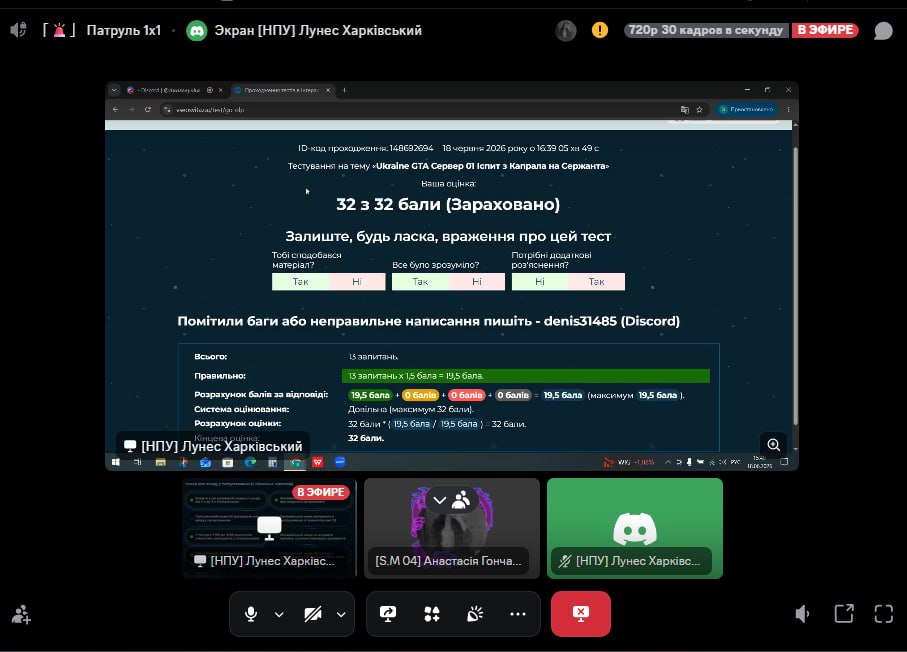Open the chat bubble icon
Viewport: 907px width, 652px height.
[x=883, y=31]
